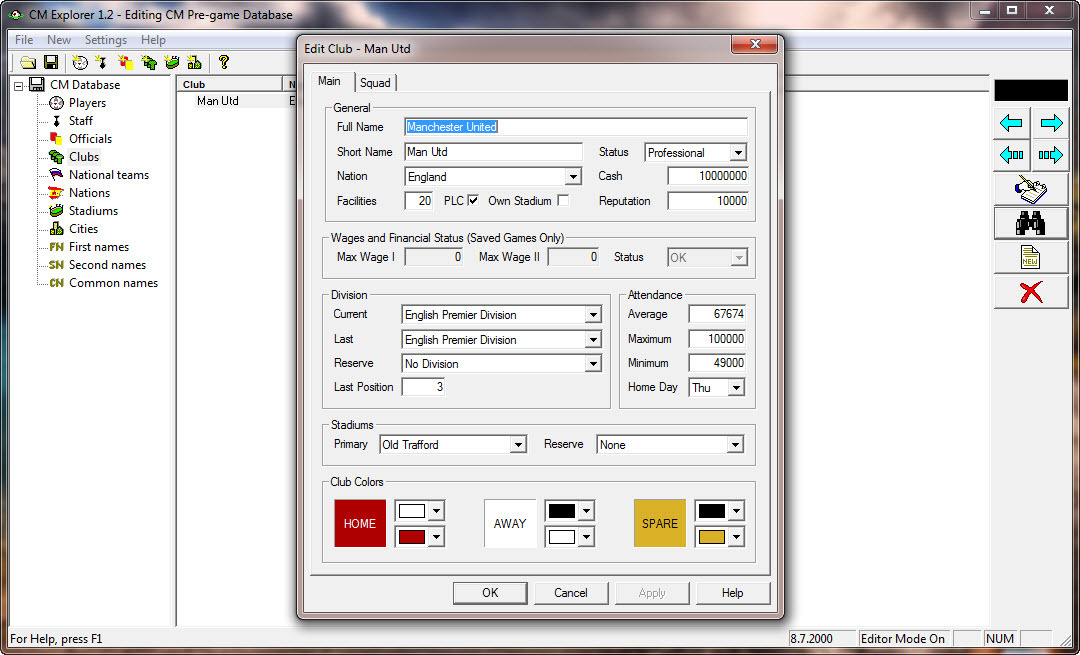
Task: Click the fast-backward dotted left arrow button
Action: pos(1011,156)
